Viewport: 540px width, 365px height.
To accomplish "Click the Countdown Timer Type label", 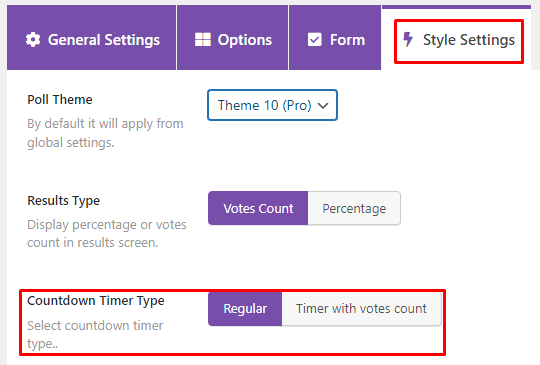I will point(96,301).
